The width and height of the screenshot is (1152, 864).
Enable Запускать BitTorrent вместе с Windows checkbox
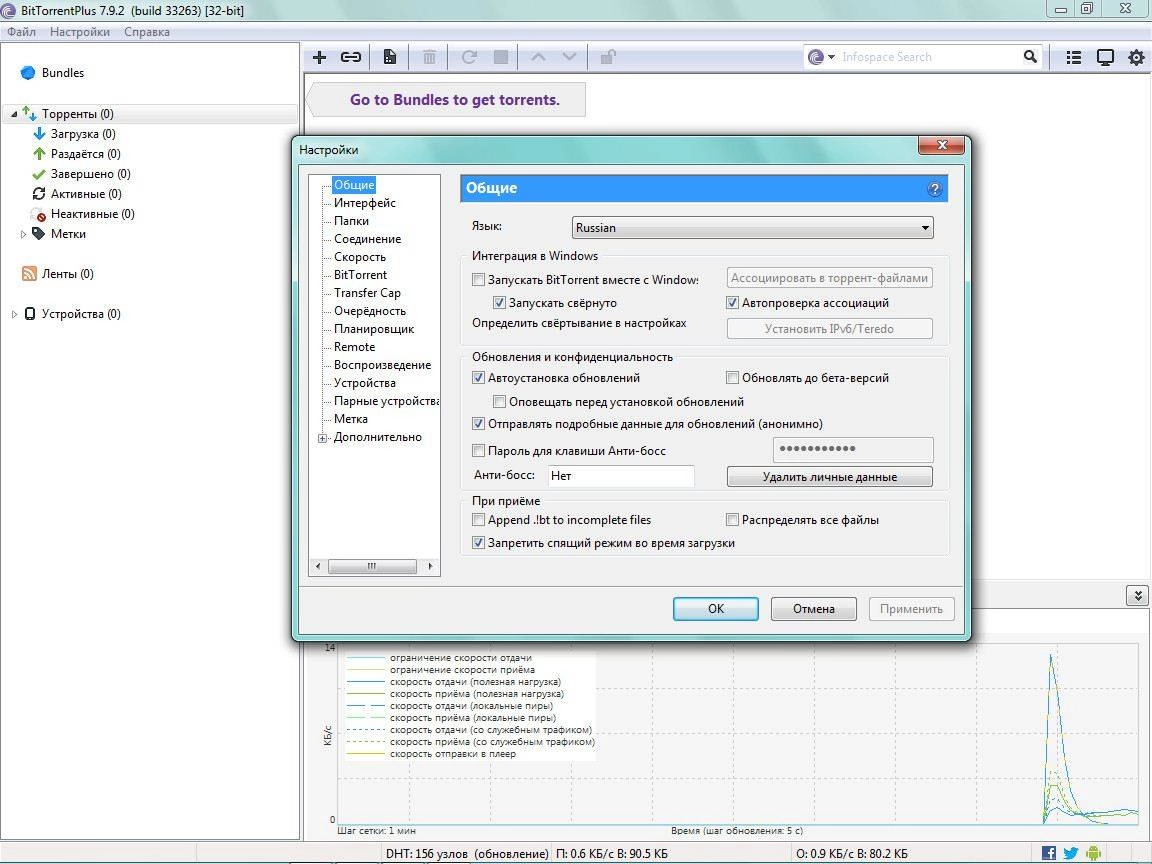point(478,279)
